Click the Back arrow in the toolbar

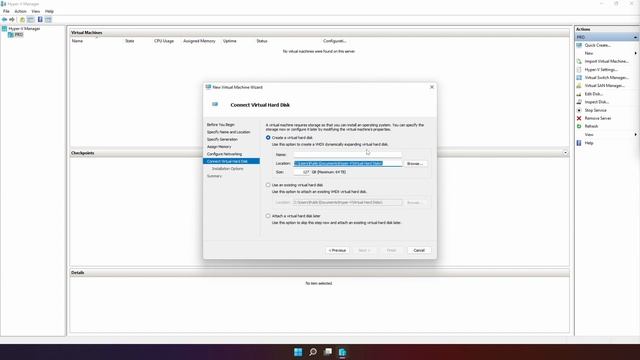pos(4,20)
